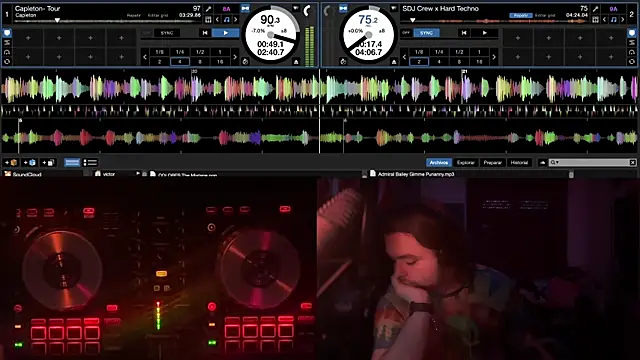The width and height of the screenshot is (640, 360).
Task: Click the icon left of the search box
Action: click(542, 162)
